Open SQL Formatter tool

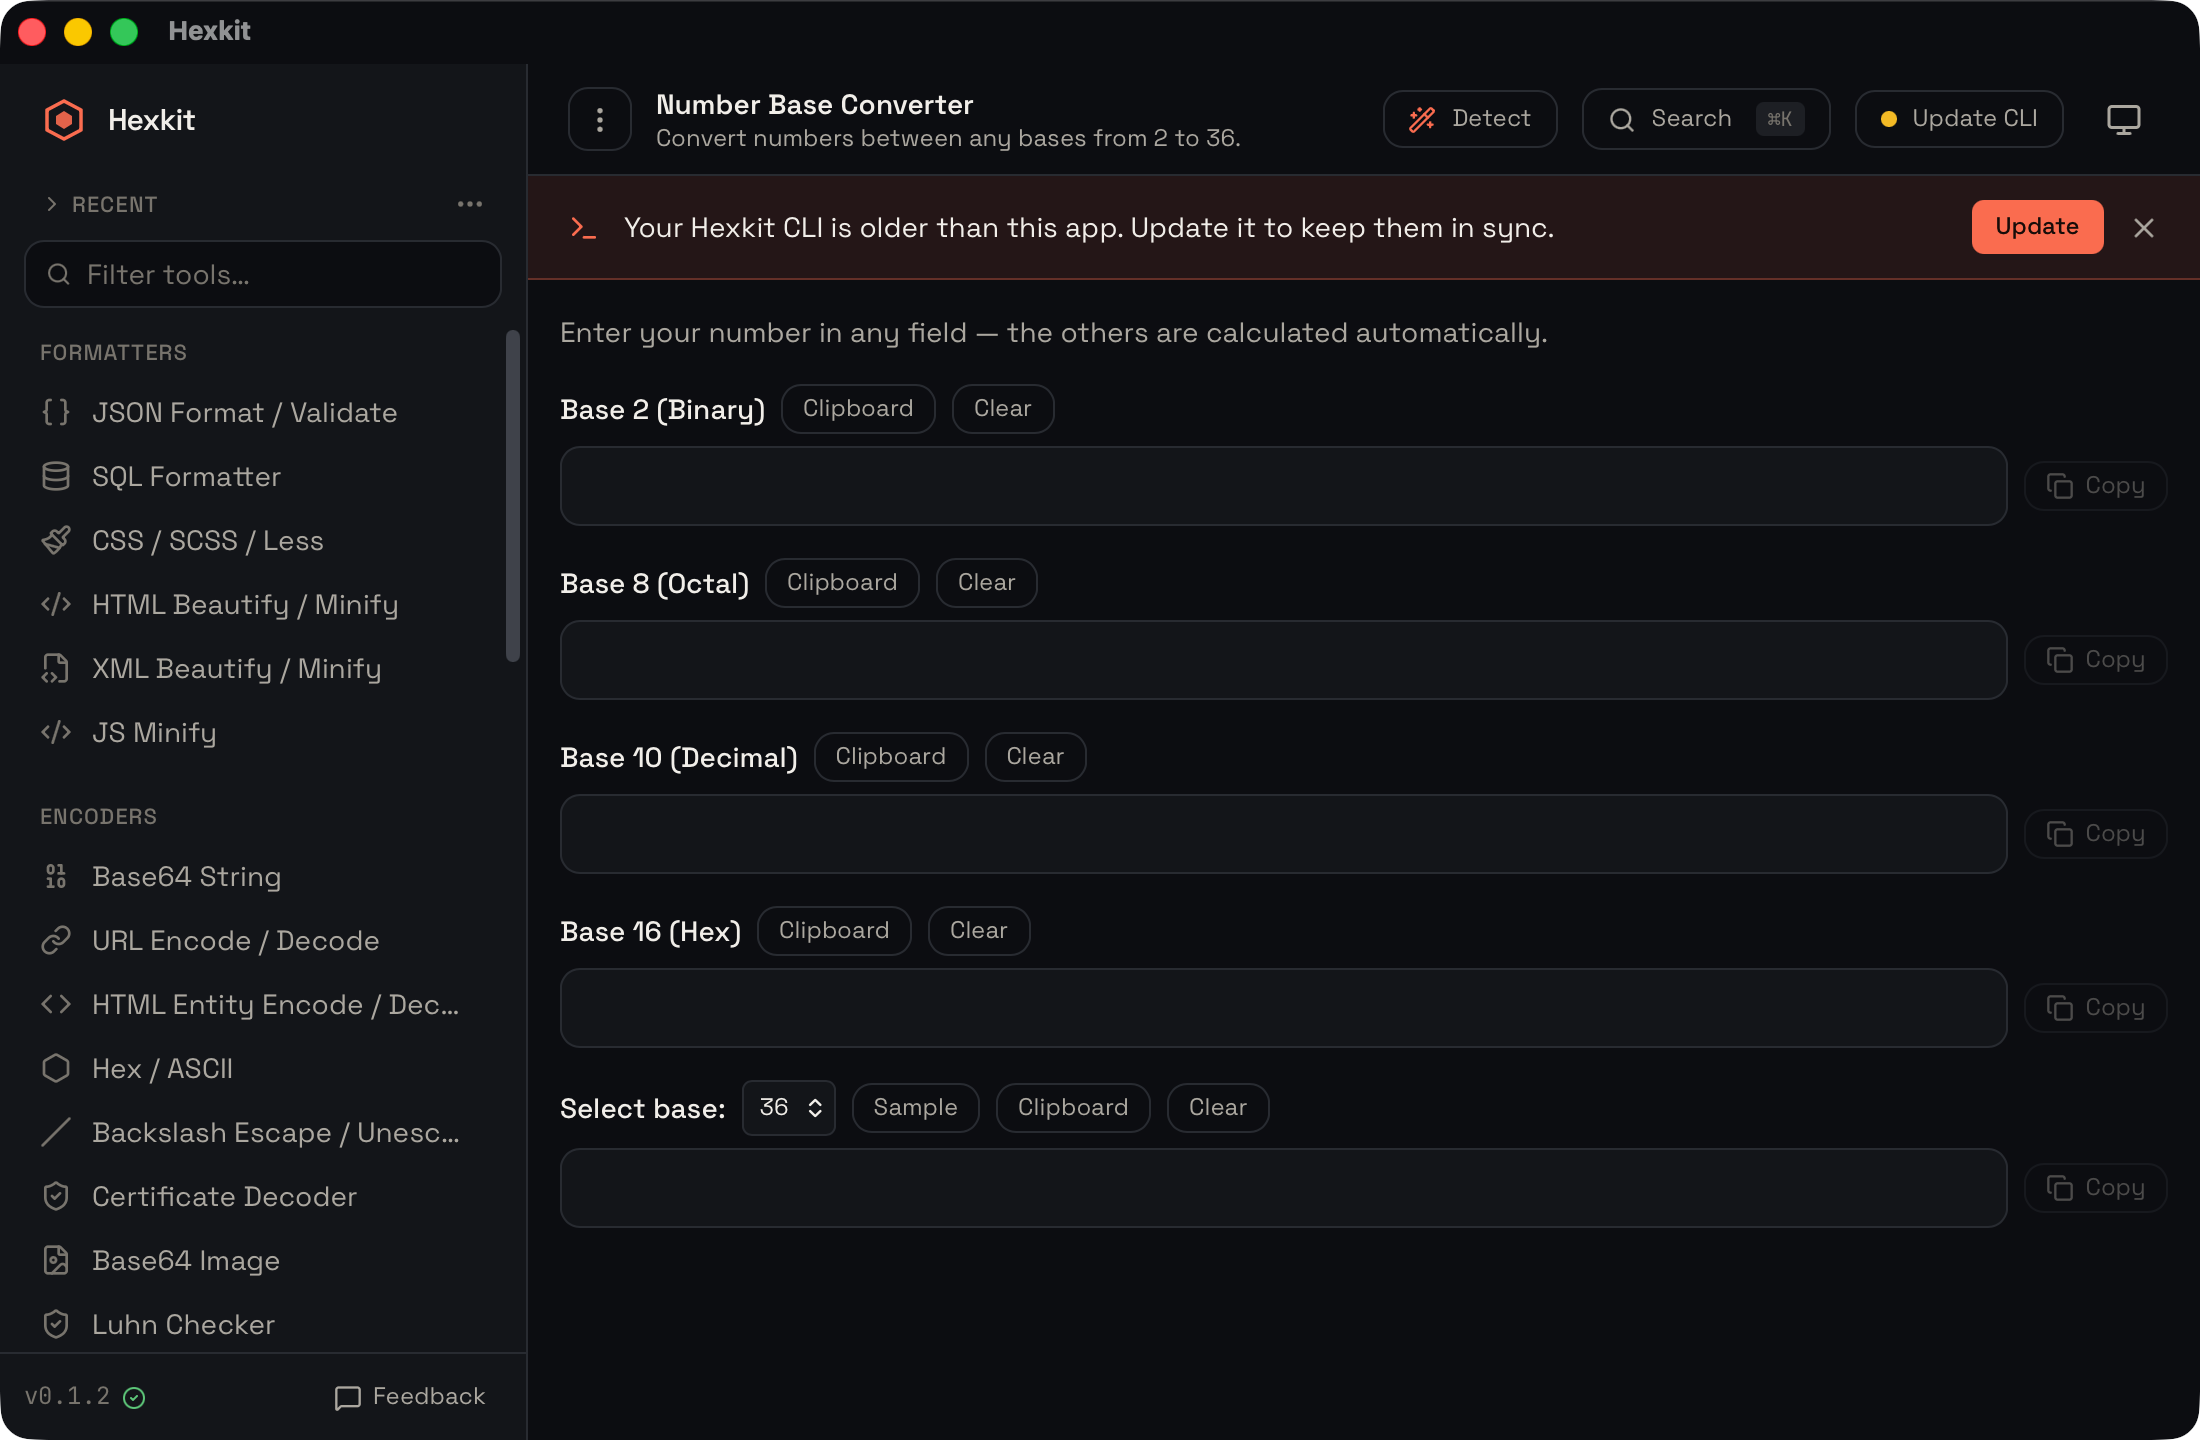point(262,477)
